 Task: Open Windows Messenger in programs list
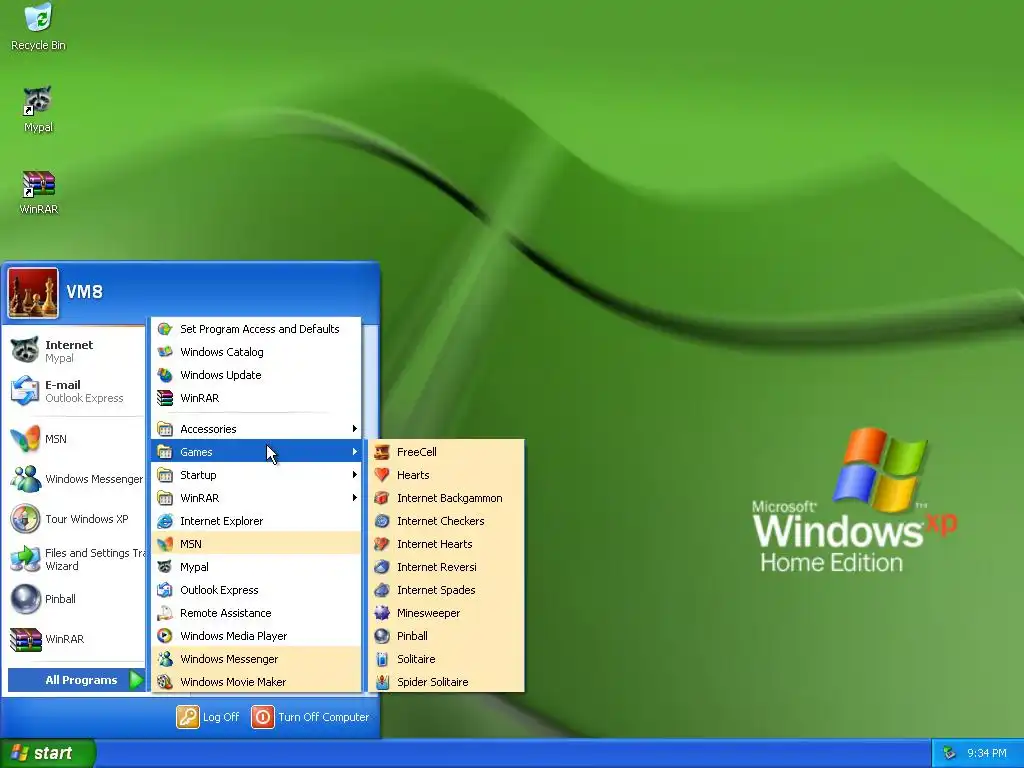pyautogui.click(x=256, y=659)
